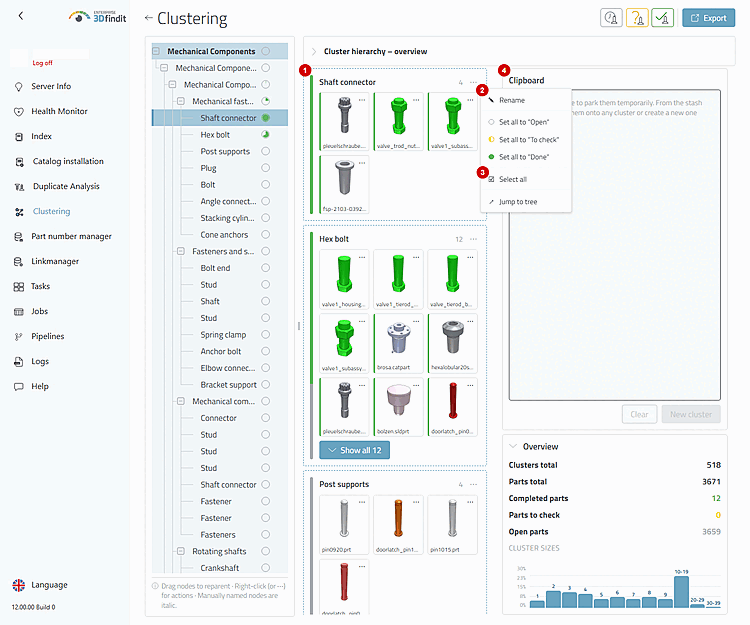Image resolution: width=750 pixels, height=625 pixels.
Task: Go to Index section
Action: point(41,136)
